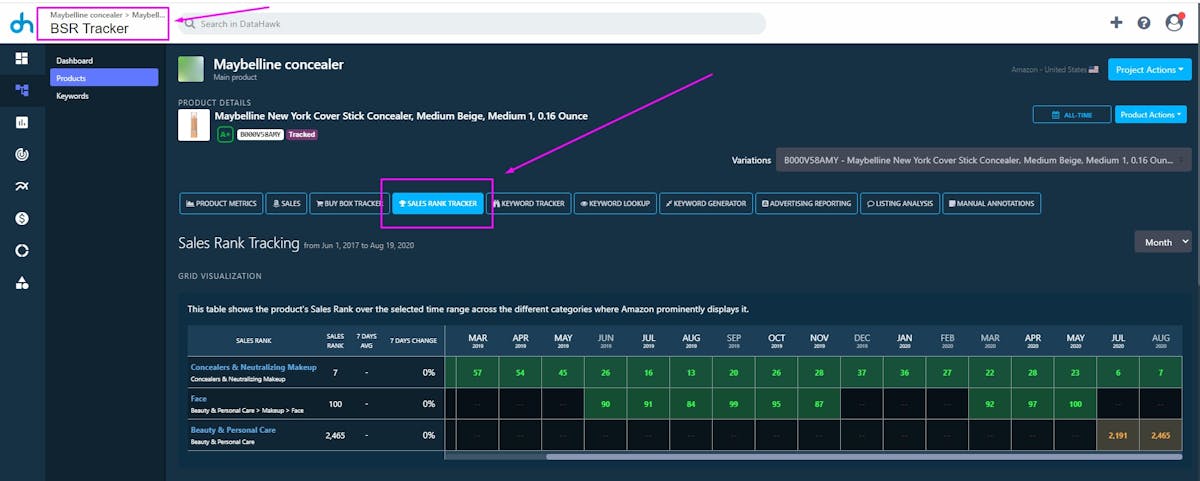The height and width of the screenshot is (481, 1200).
Task: Click the MAR 2019 month column header
Action: [477, 340]
